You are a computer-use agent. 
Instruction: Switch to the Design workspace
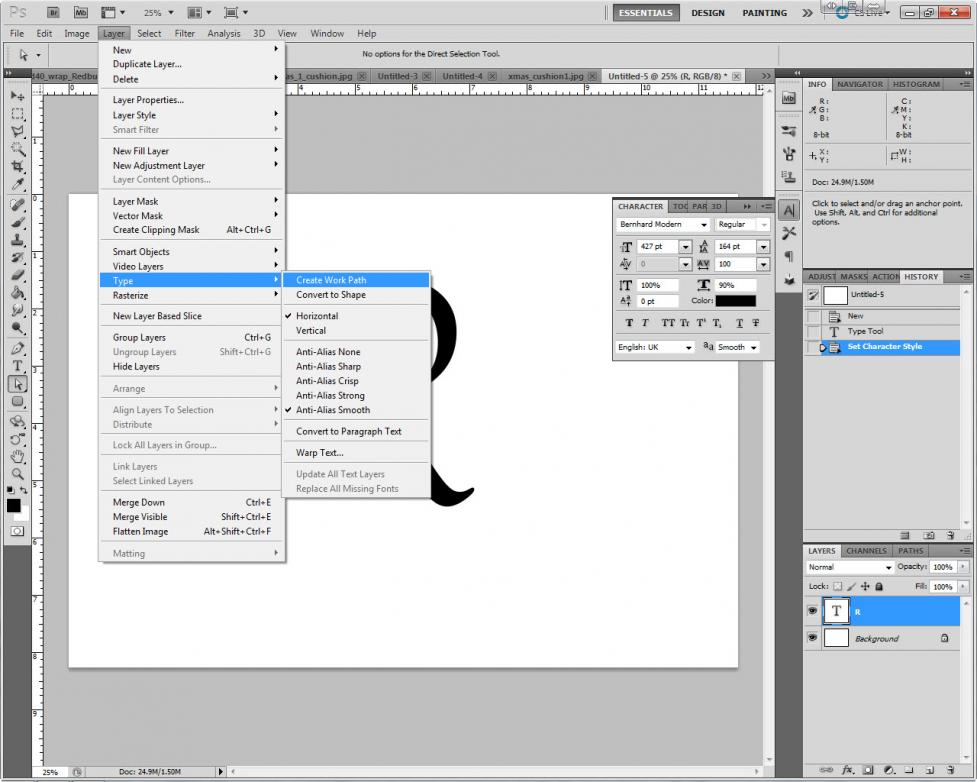click(708, 12)
